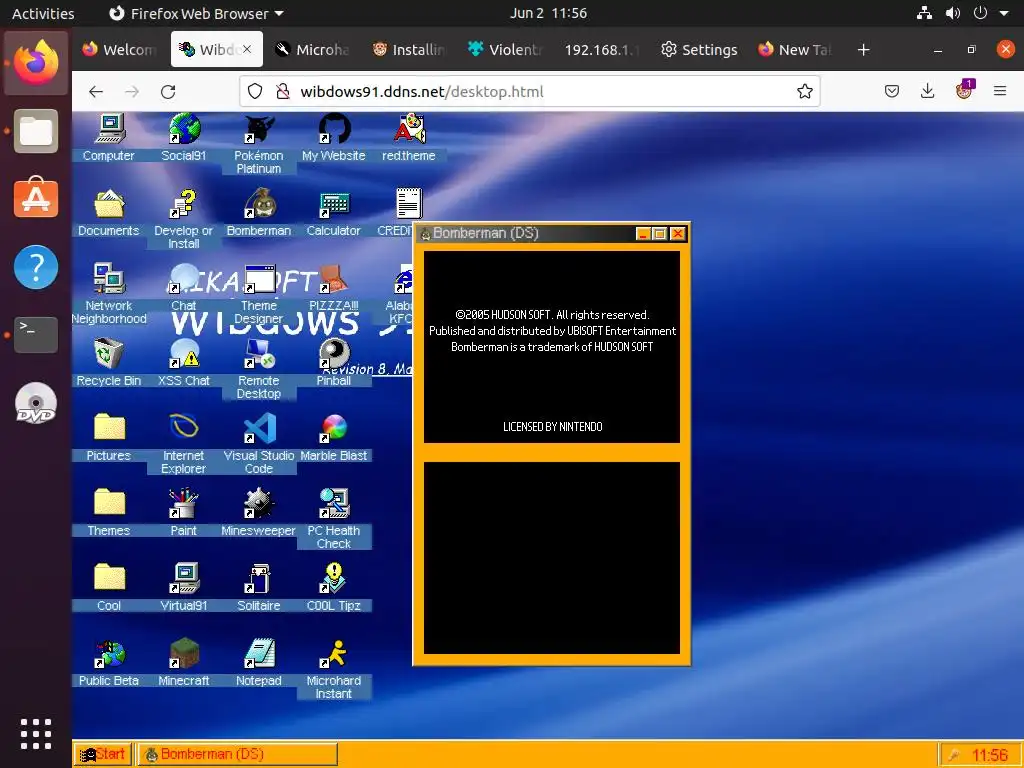This screenshot has width=1024, height=768.
Task: Maximize the Bomberman (DS) window
Action: coord(660,234)
